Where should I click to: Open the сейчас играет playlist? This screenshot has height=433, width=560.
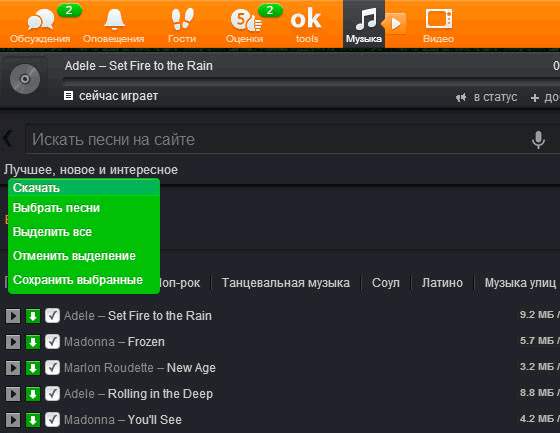pos(111,96)
